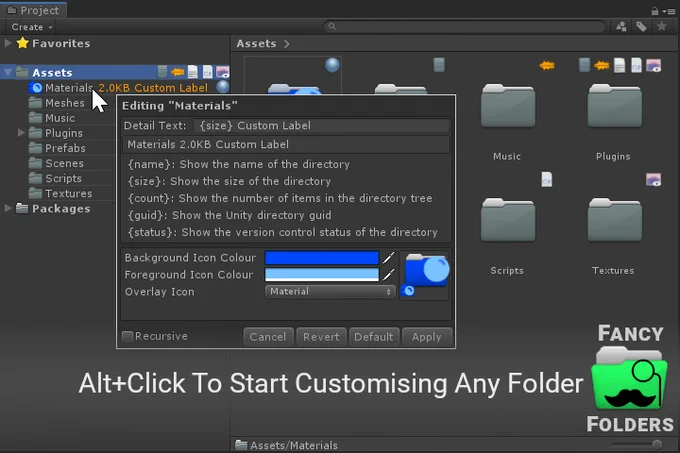Select the Textures folder in tree

[69, 193]
